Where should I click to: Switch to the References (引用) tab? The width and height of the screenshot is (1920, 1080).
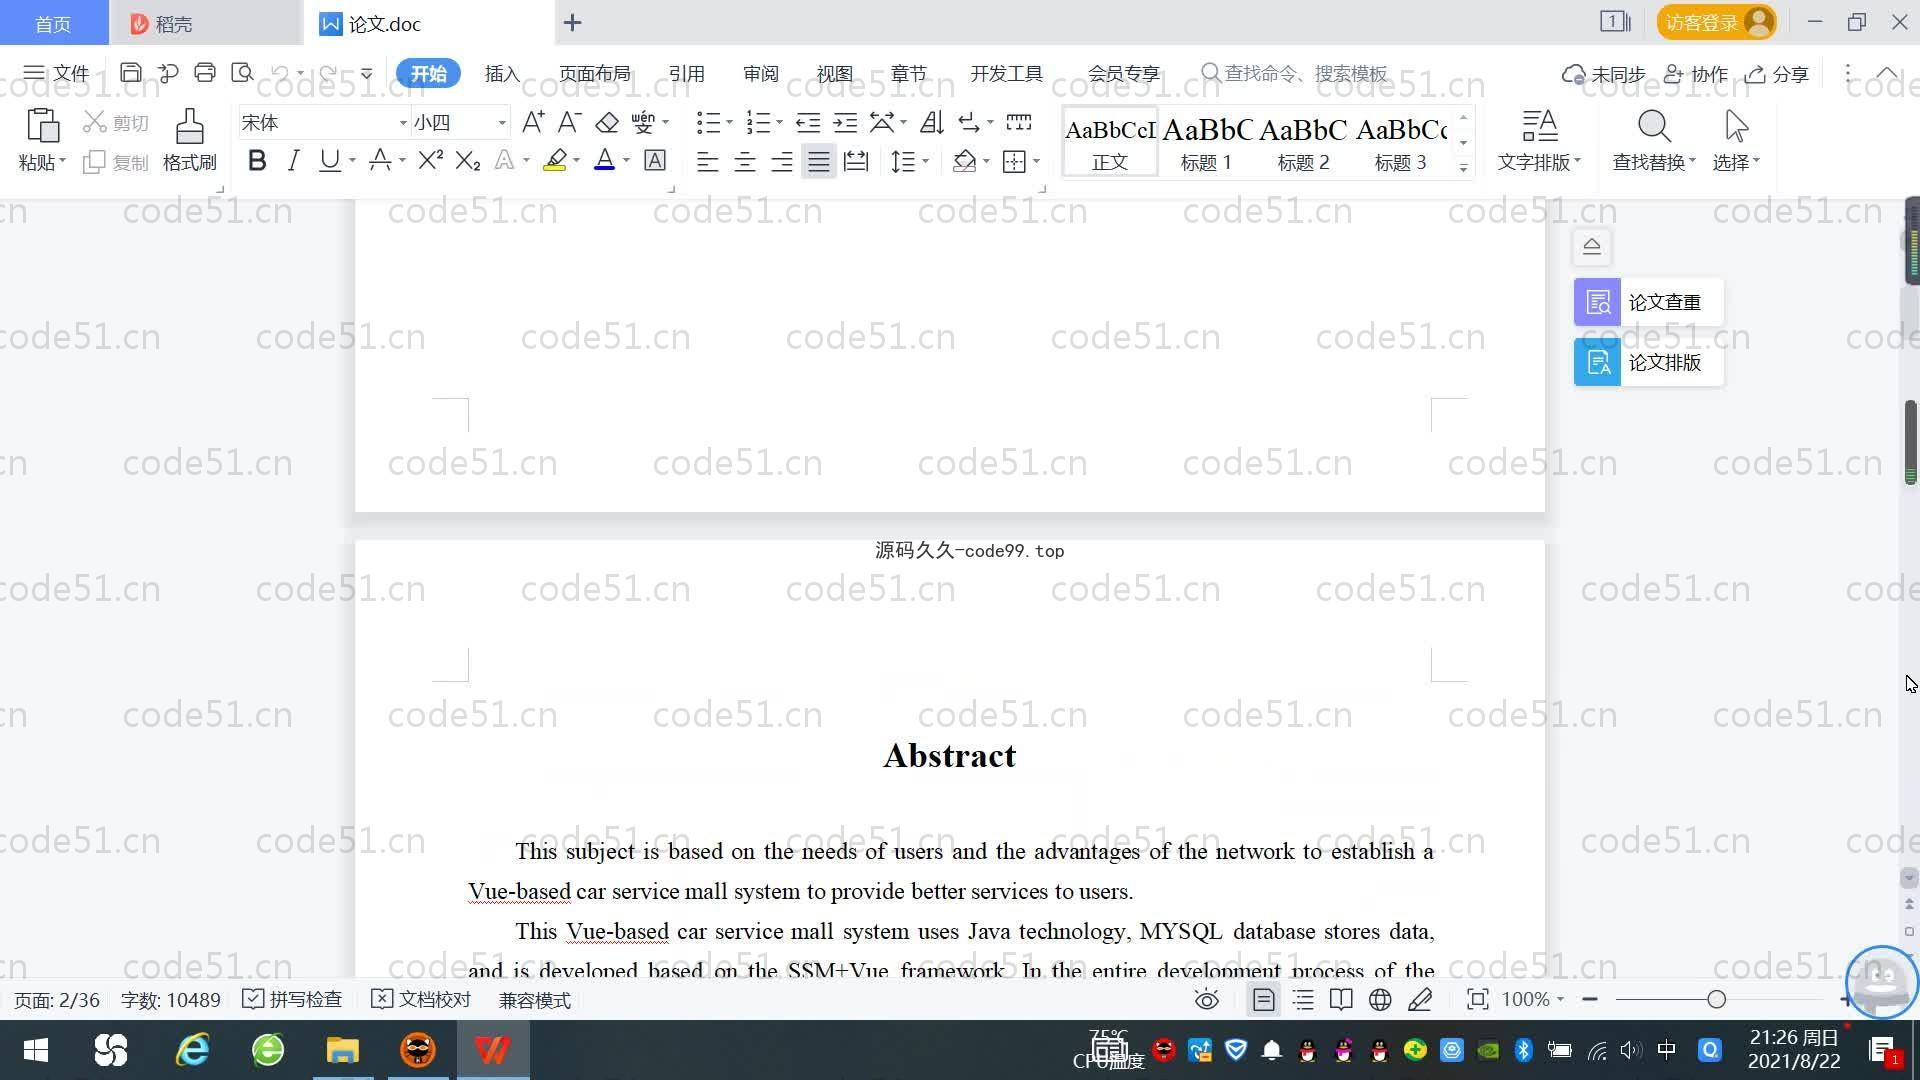click(x=686, y=73)
